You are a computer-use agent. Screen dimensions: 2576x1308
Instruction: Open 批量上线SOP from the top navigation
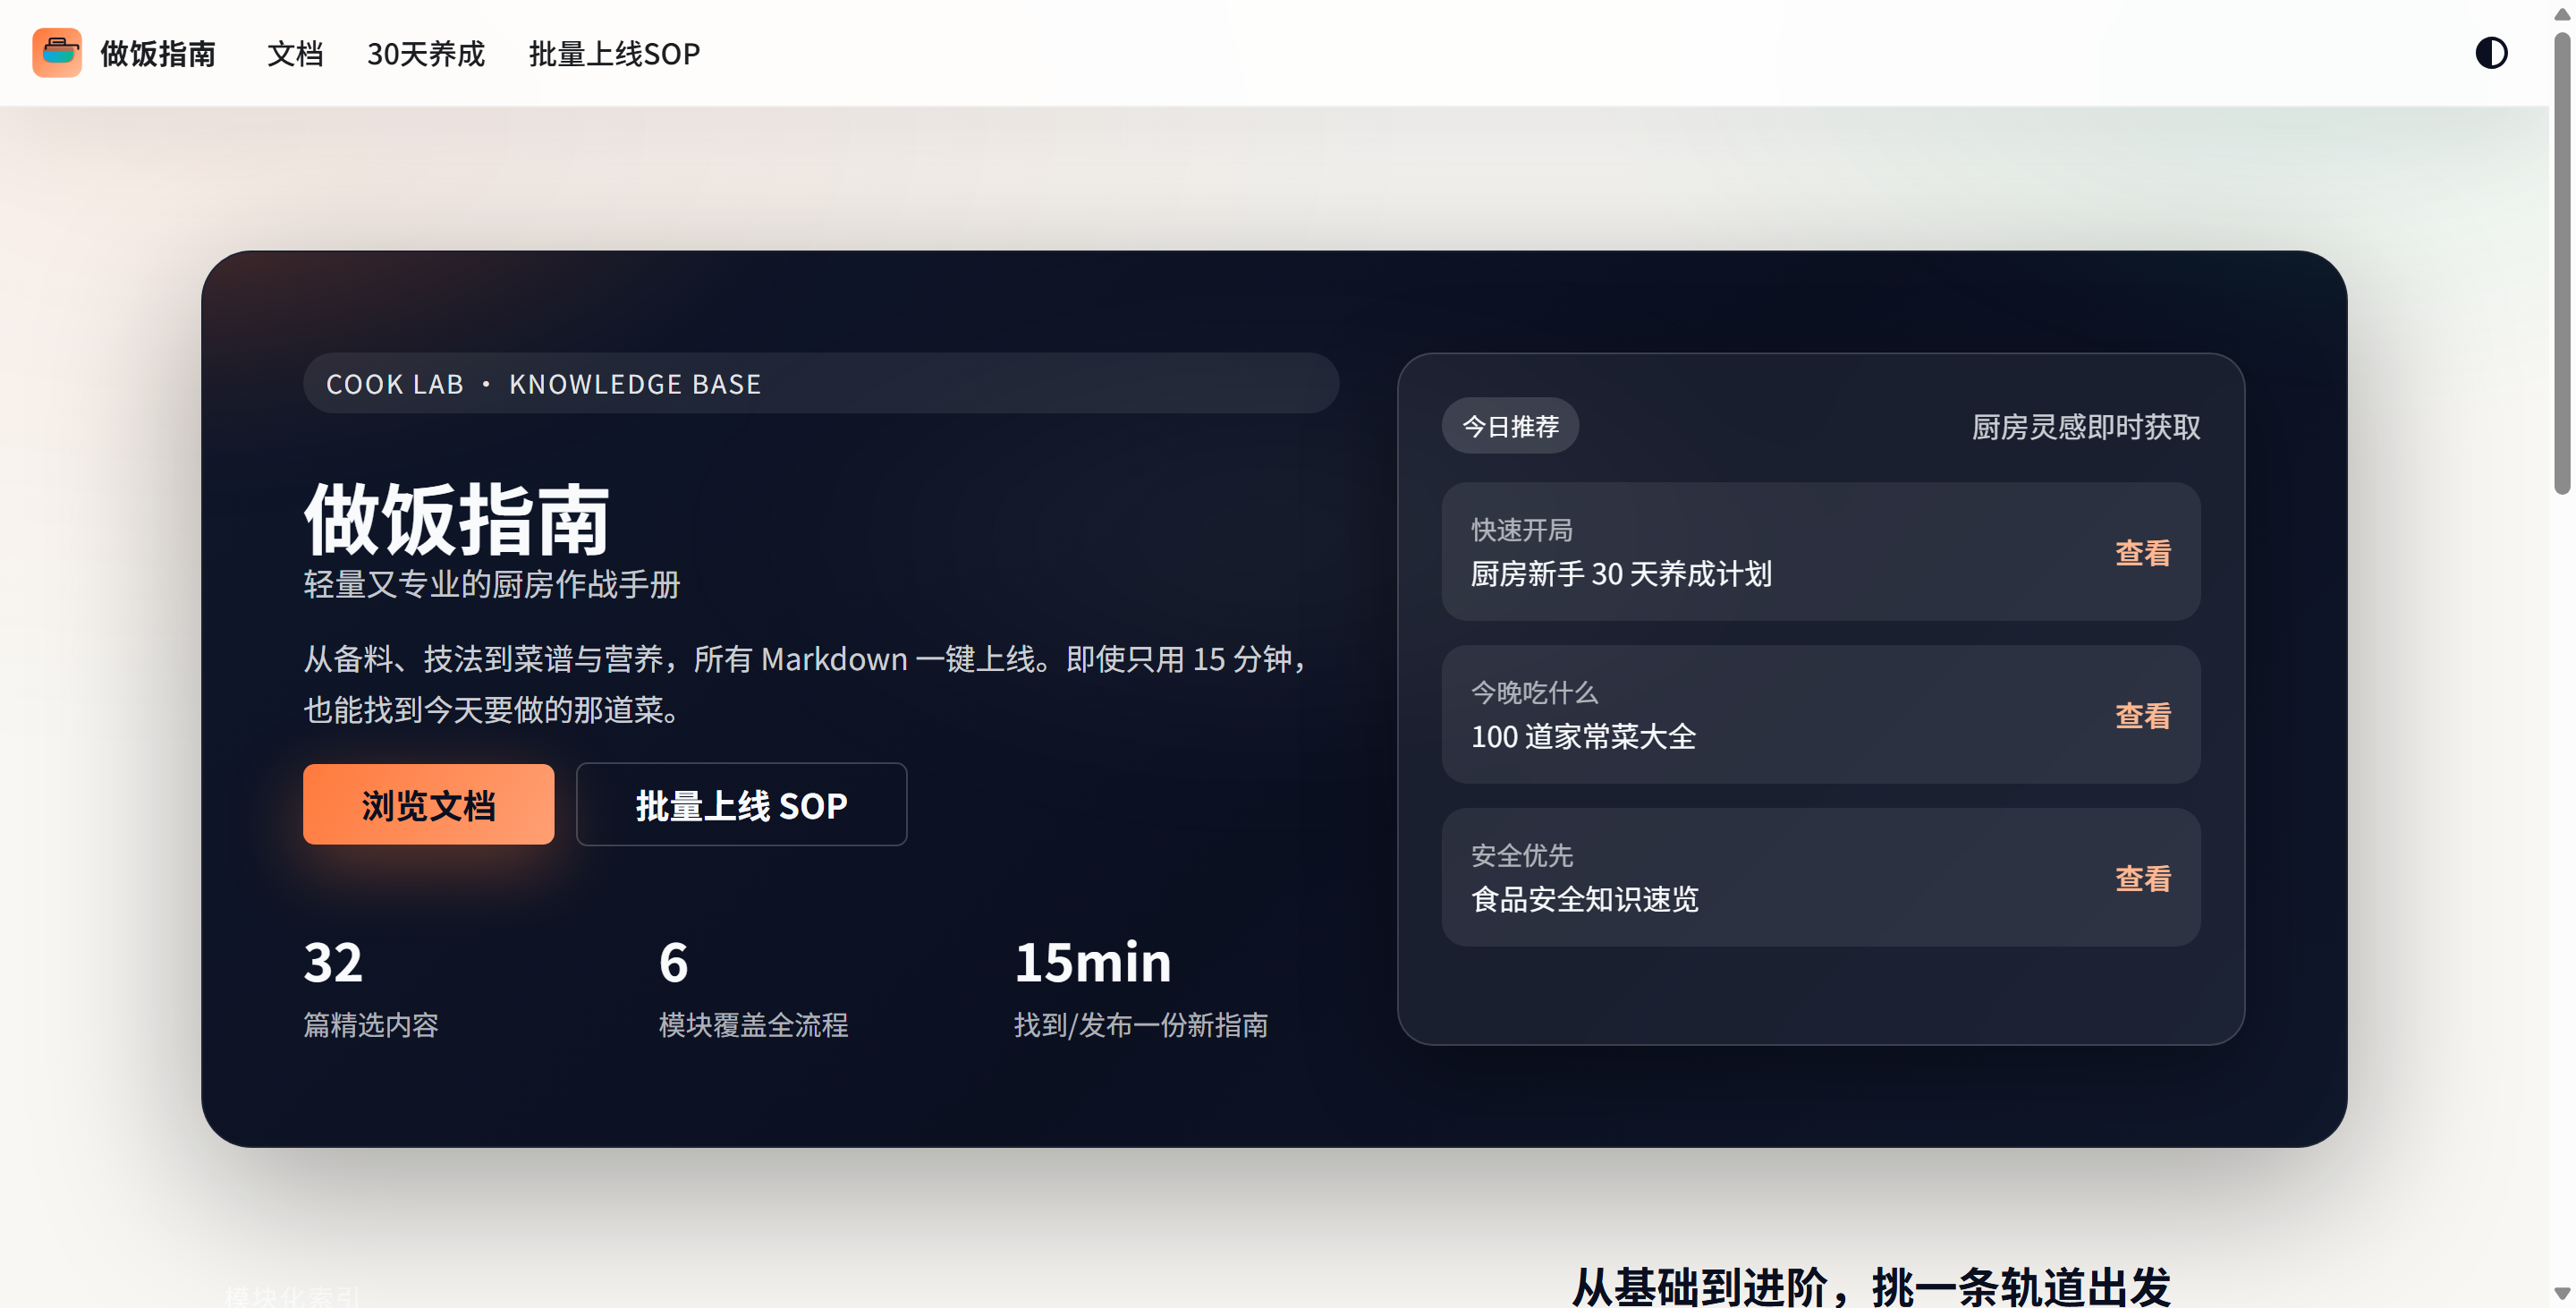tap(614, 54)
